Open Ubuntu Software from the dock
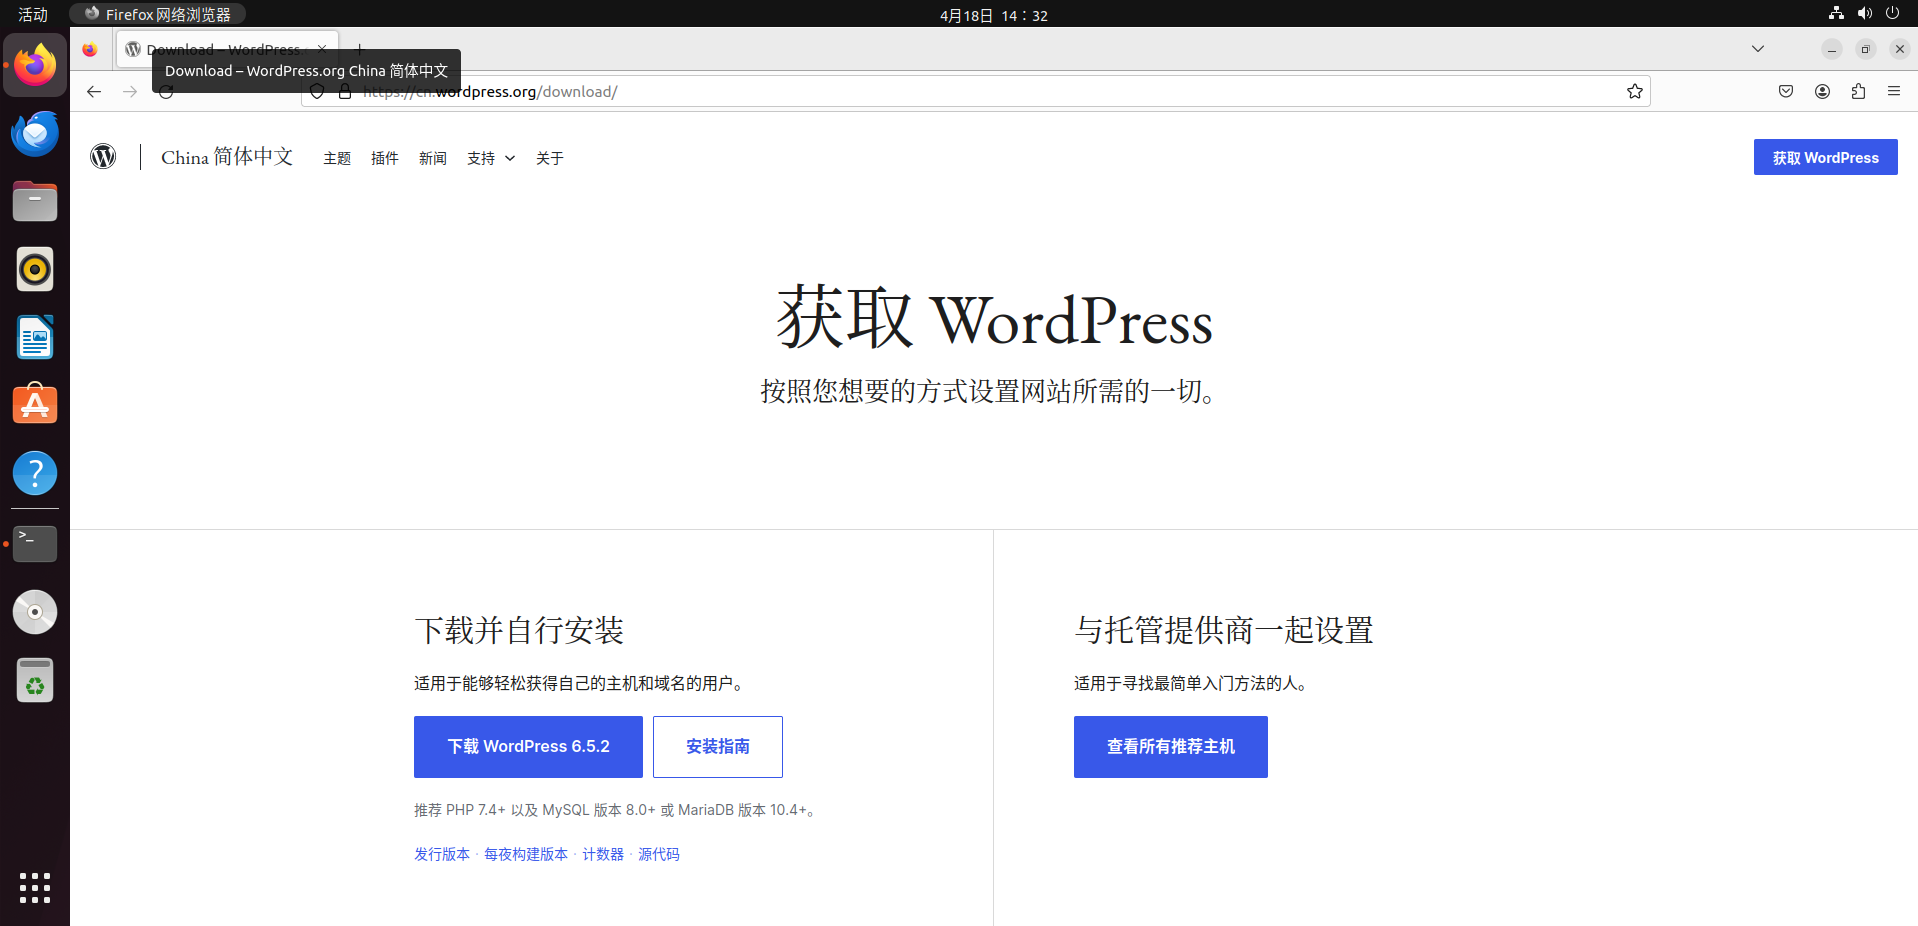This screenshot has width=1918, height=926. (35, 405)
